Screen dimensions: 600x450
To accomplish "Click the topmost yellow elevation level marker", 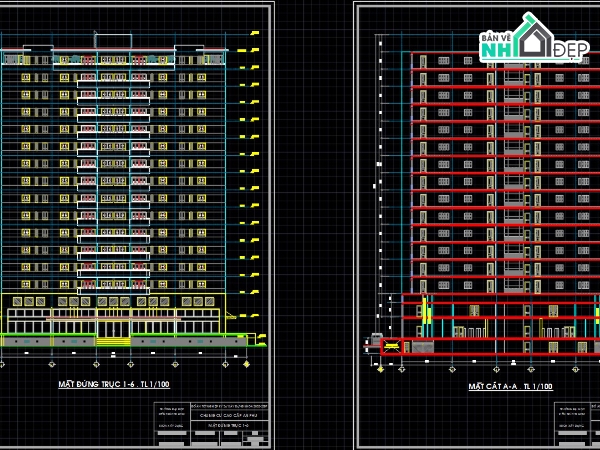I will pyautogui.click(x=255, y=33).
